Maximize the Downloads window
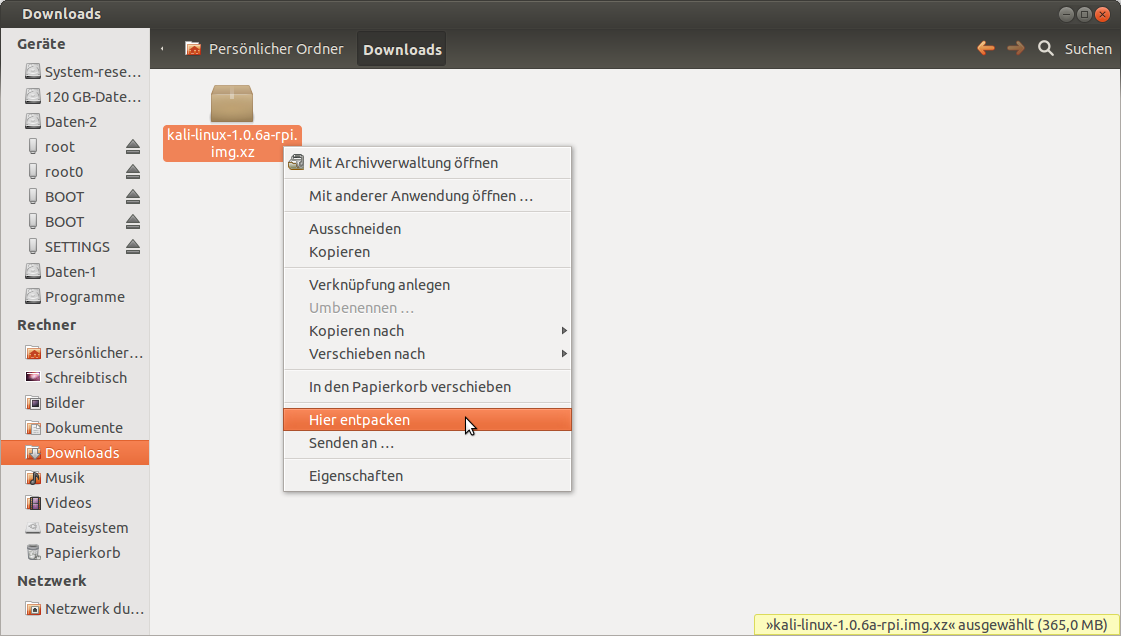Screen dimensions: 1121x636 click(1084, 14)
